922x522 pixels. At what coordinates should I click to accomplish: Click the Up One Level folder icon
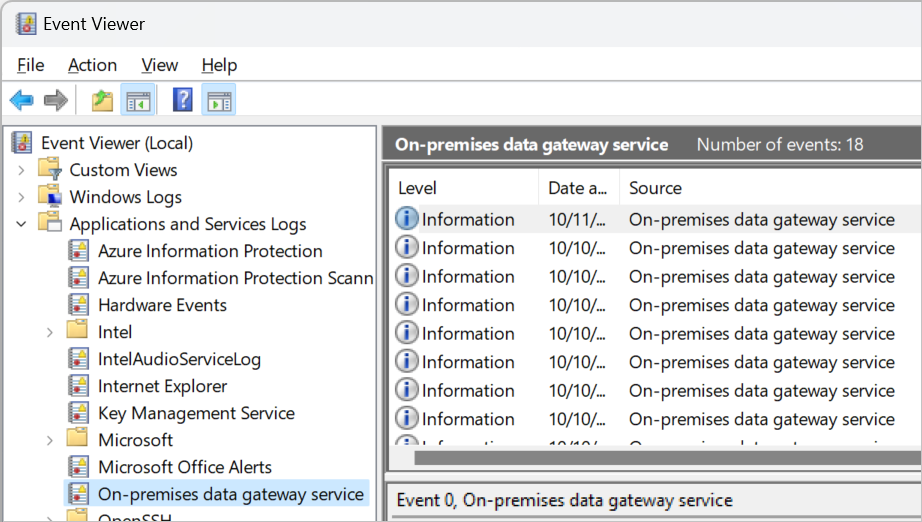click(102, 100)
